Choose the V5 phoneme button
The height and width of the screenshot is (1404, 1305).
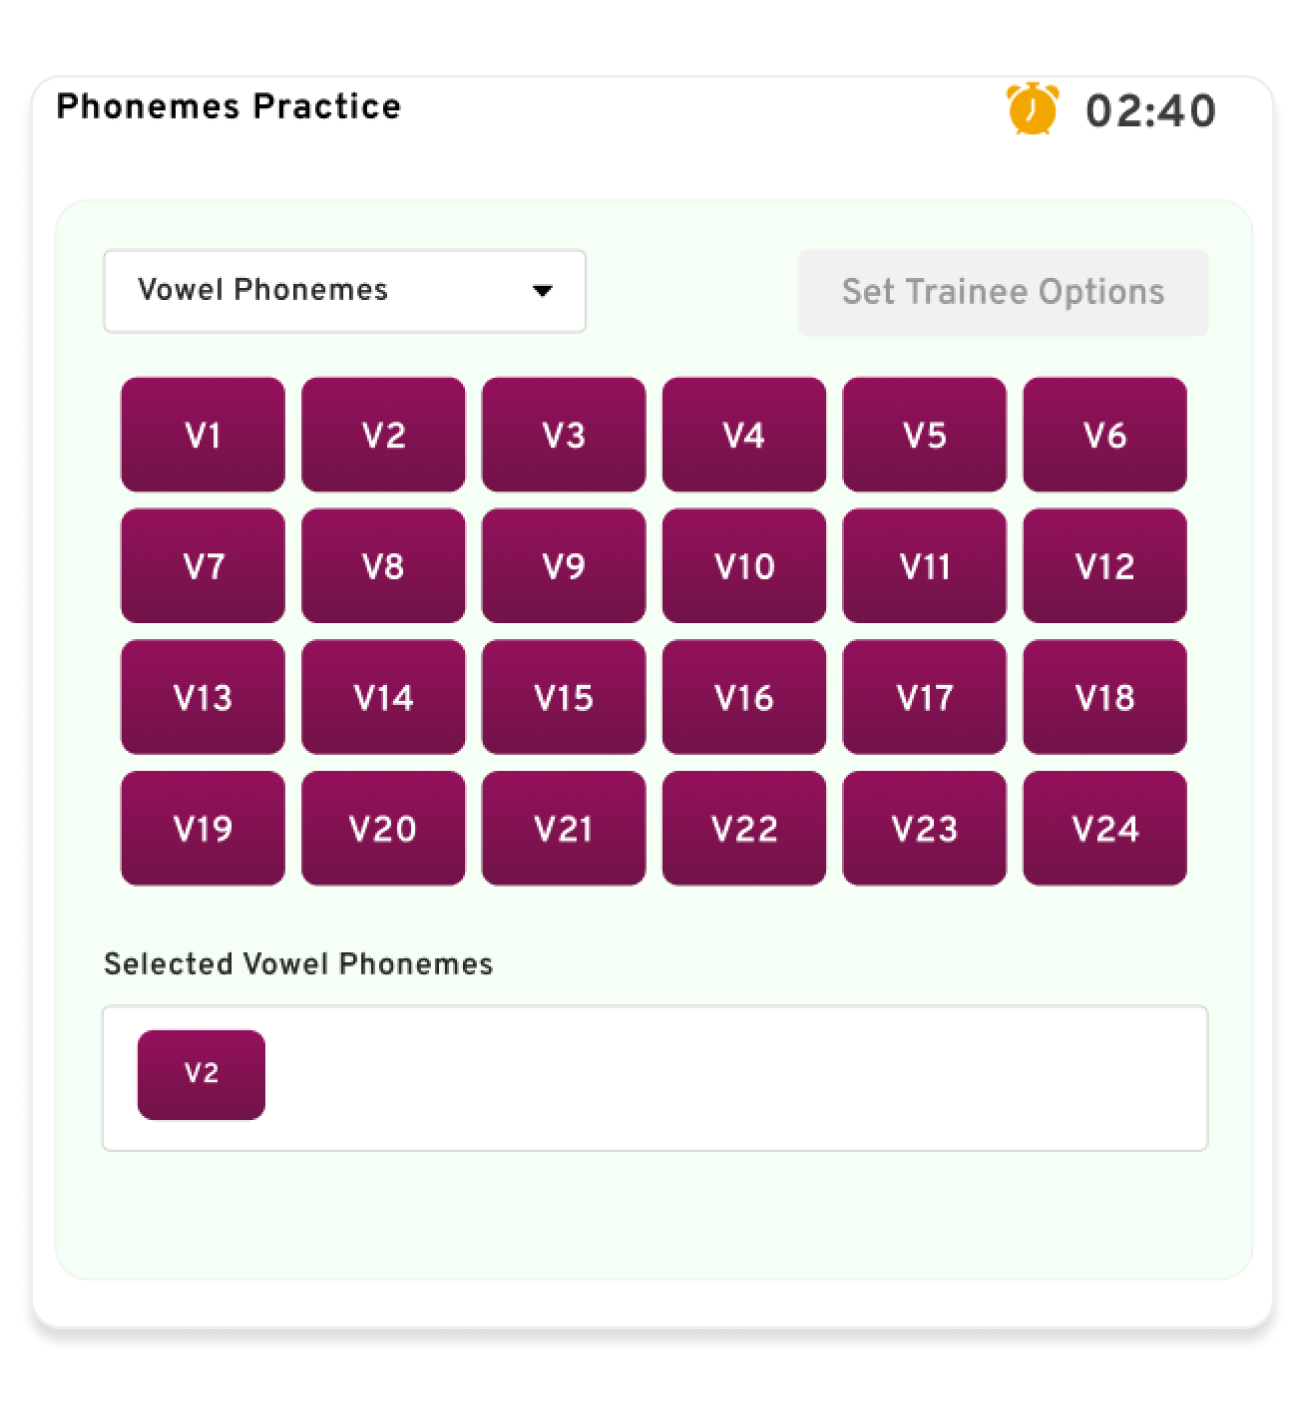924,435
